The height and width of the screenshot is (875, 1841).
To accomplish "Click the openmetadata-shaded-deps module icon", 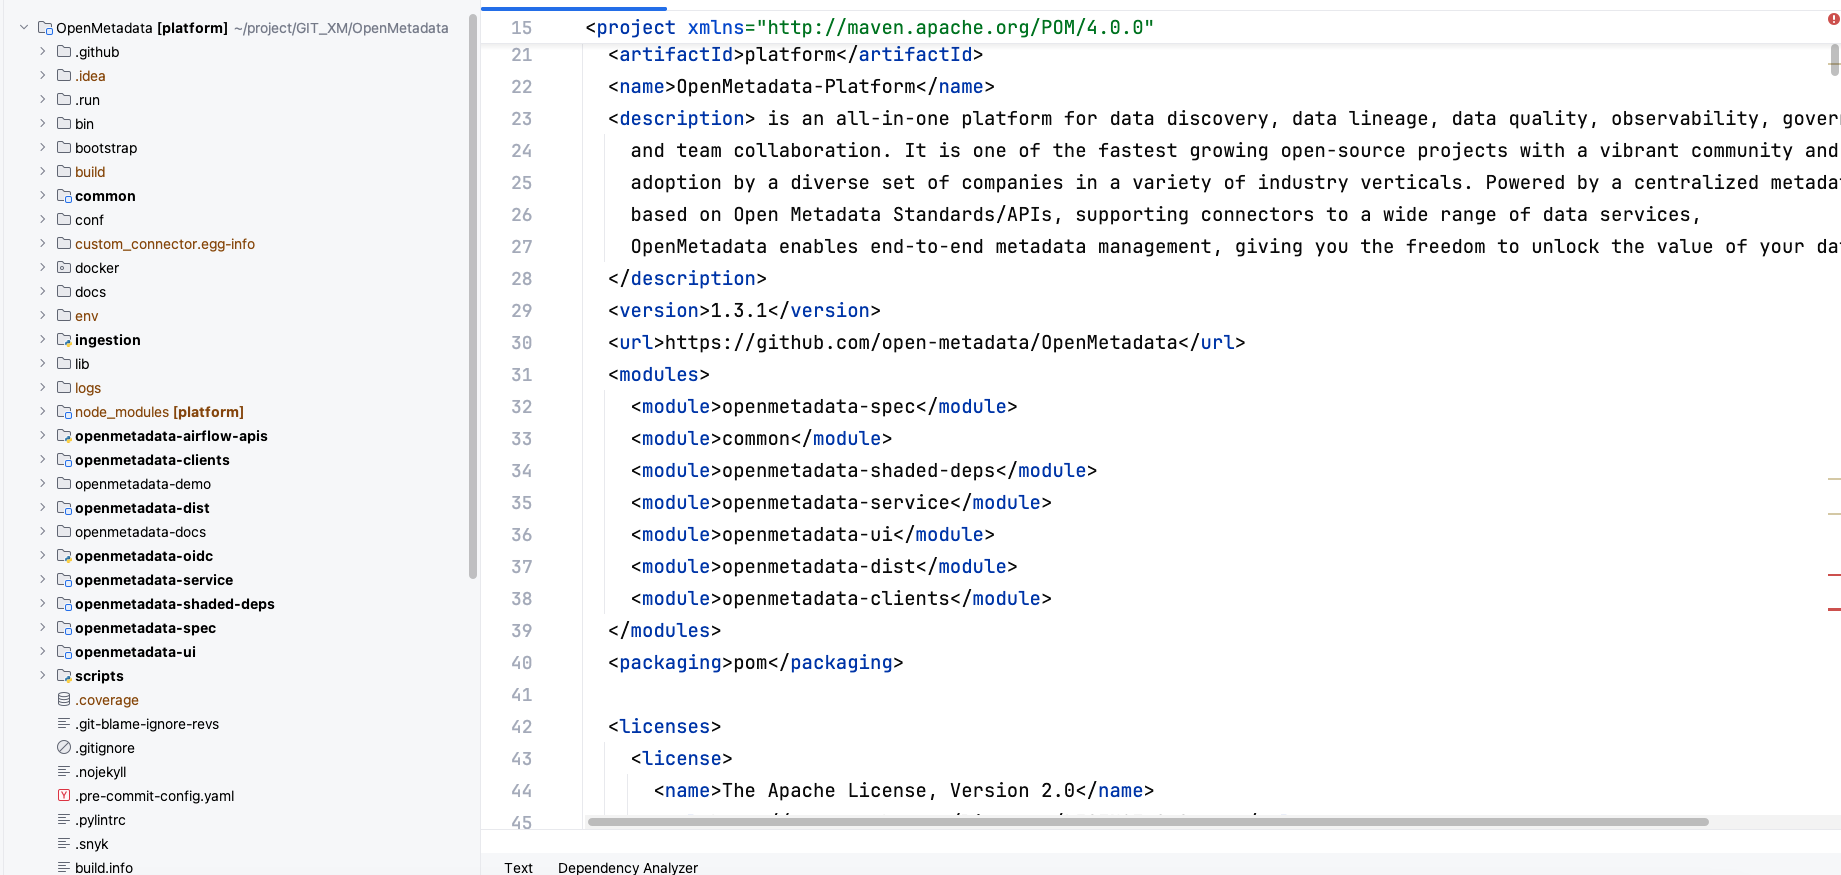I will pyautogui.click(x=64, y=604).
